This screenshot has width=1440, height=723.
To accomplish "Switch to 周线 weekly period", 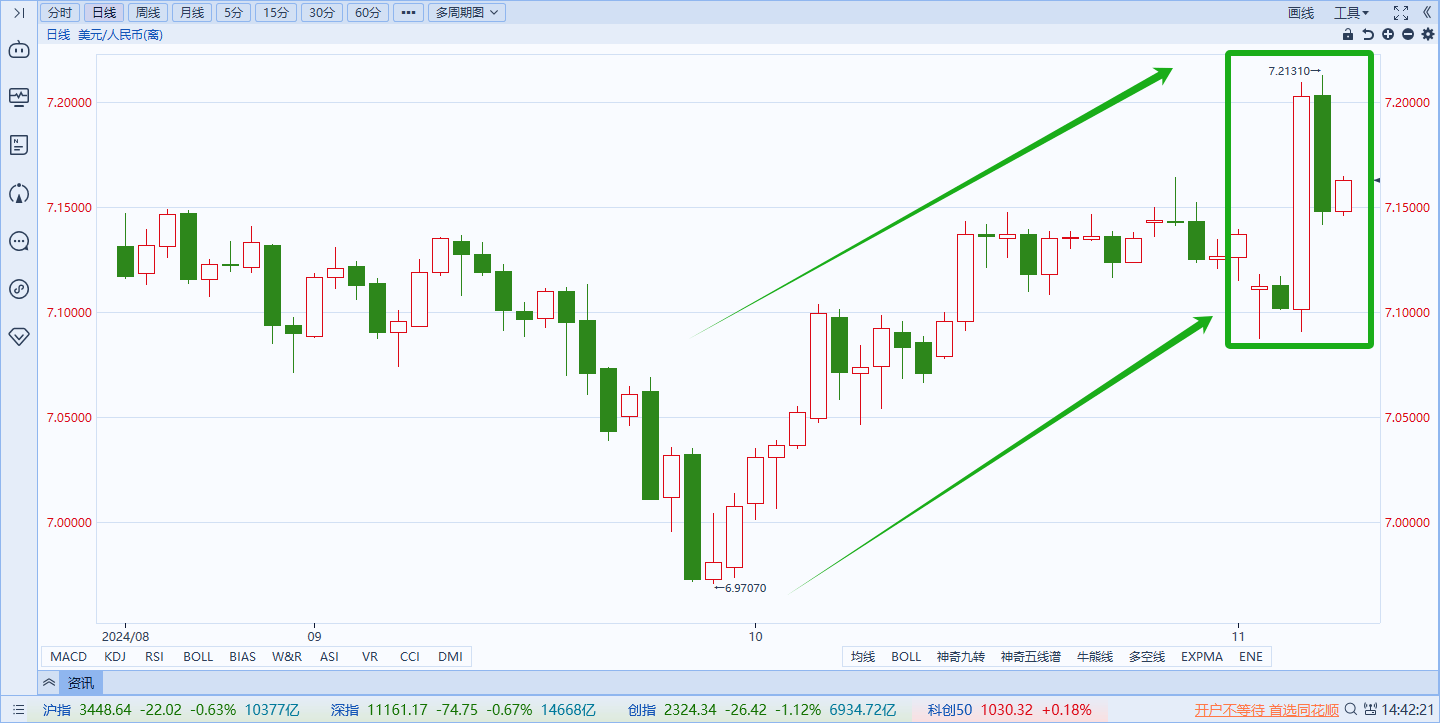I will click(x=147, y=13).
